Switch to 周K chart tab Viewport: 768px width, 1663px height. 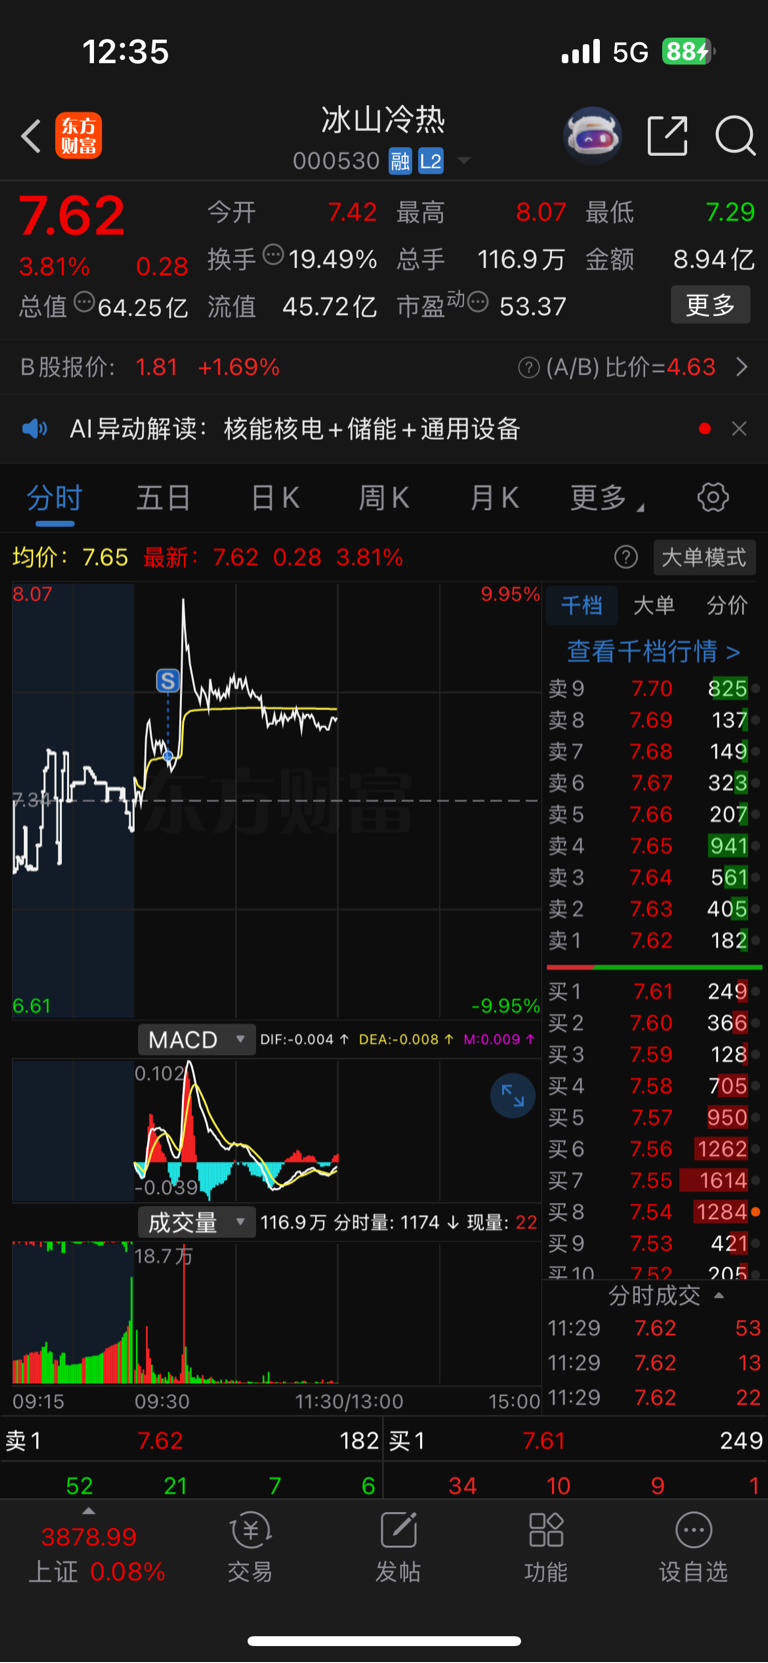click(x=384, y=497)
